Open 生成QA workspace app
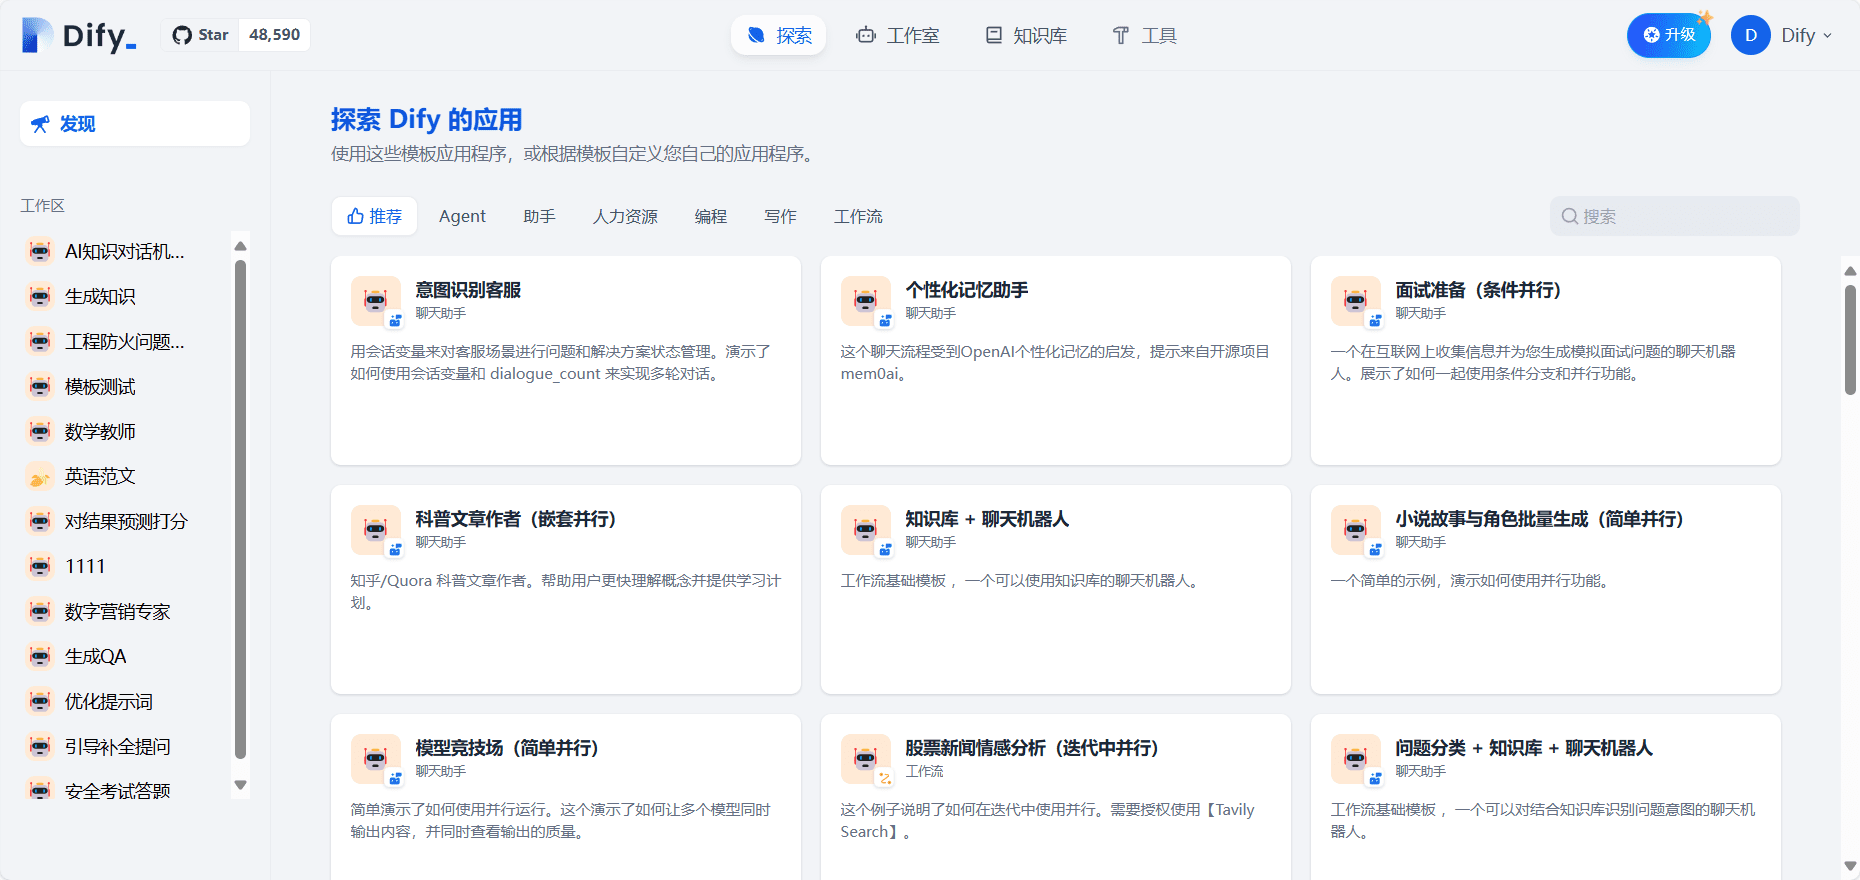This screenshot has width=1860, height=880. 125,656
